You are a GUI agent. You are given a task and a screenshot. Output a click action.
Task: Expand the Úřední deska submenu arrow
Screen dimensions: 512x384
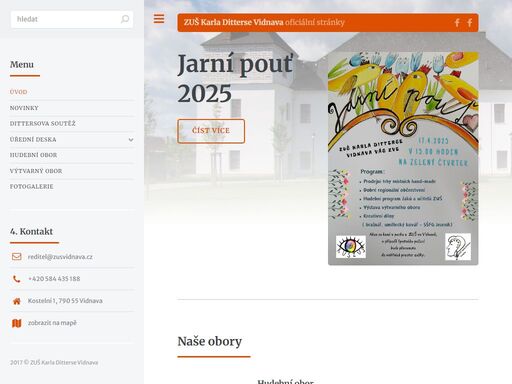point(131,140)
